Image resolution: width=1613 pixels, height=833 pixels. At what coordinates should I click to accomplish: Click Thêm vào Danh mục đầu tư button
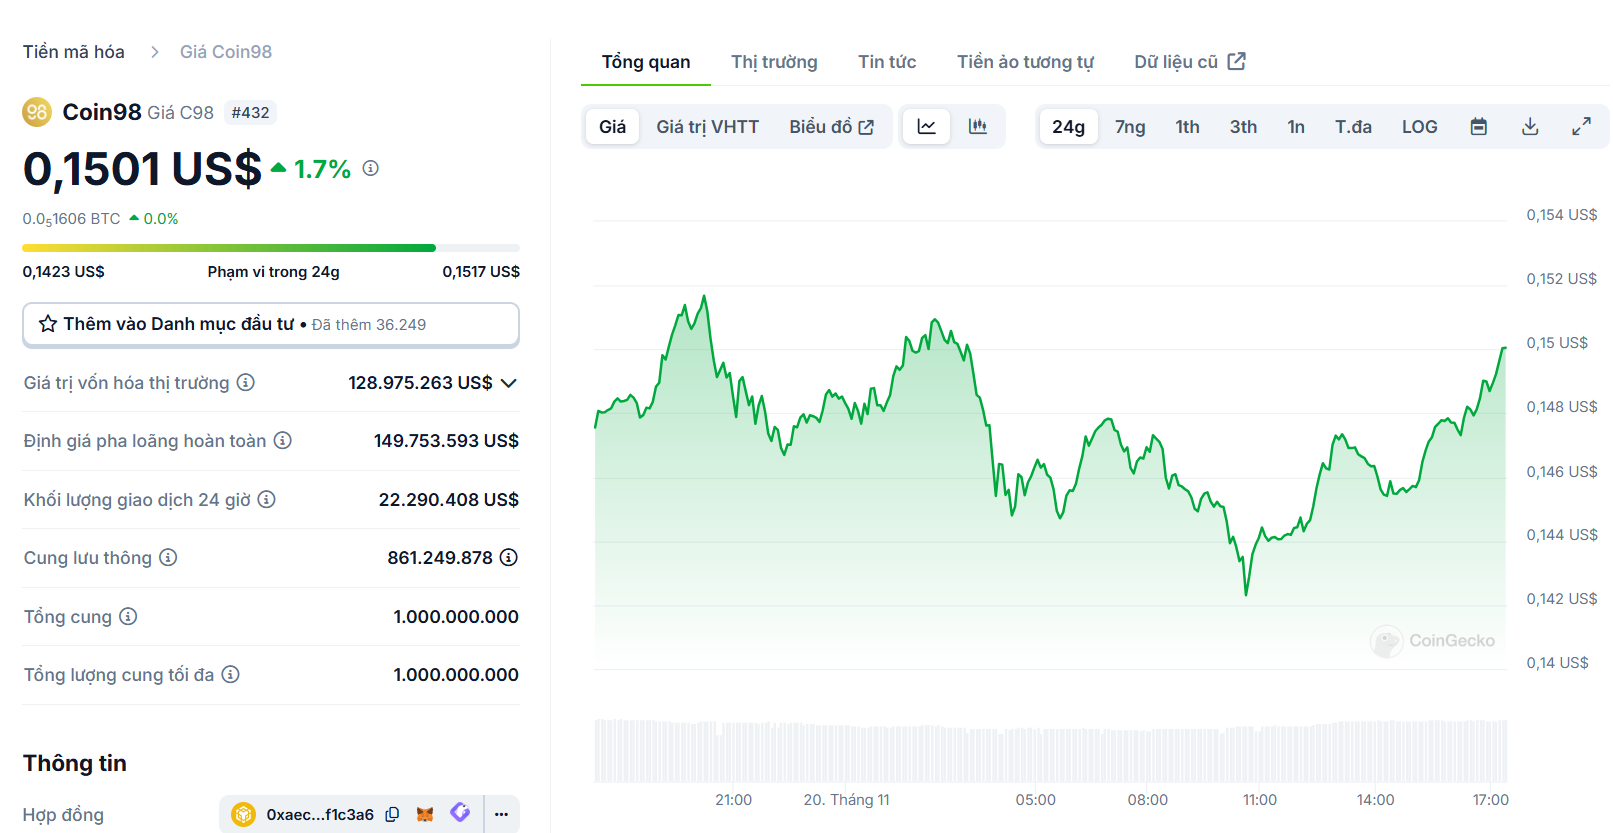coord(271,325)
